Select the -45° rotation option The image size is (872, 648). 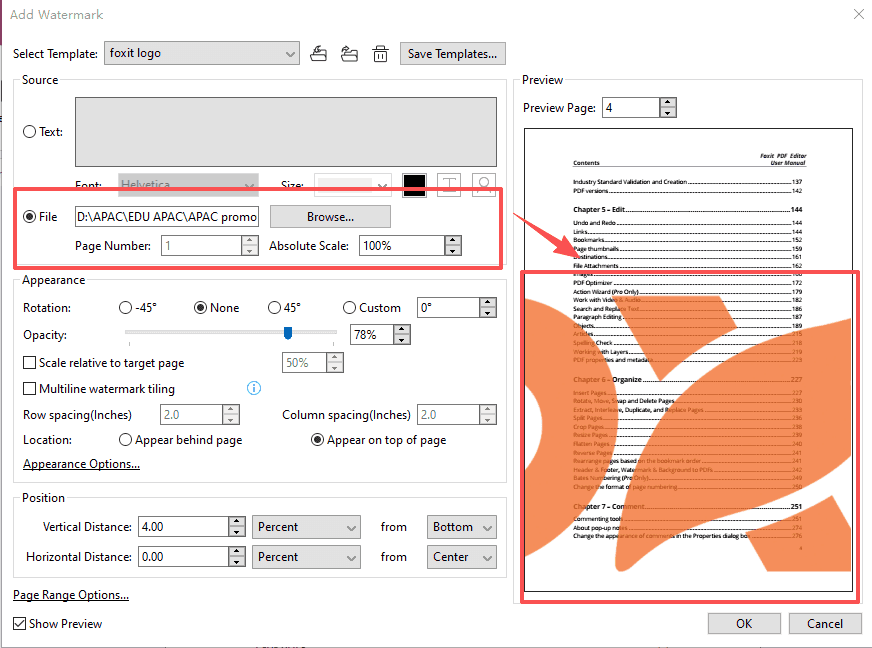[126, 308]
